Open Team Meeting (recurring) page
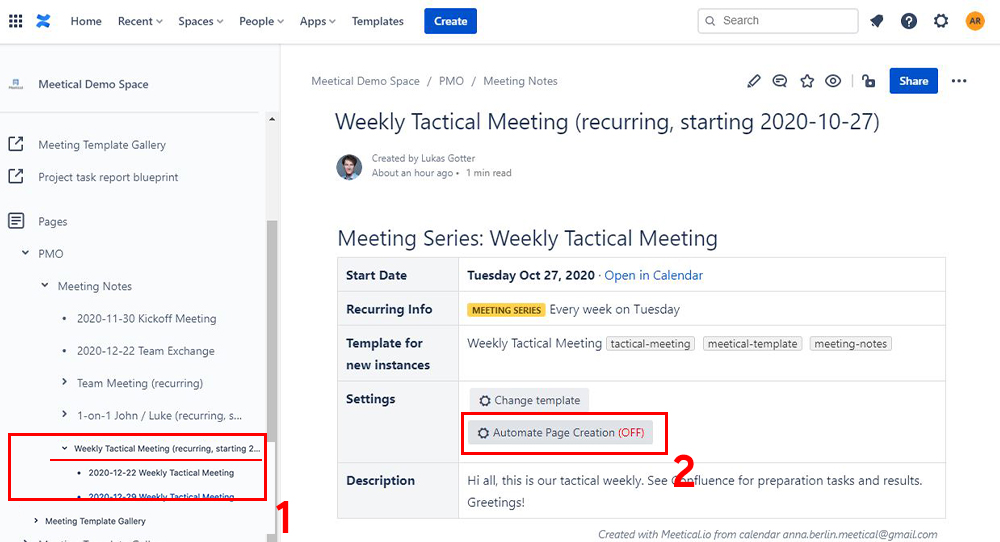Screen dimensions: 1000x542 (140, 383)
